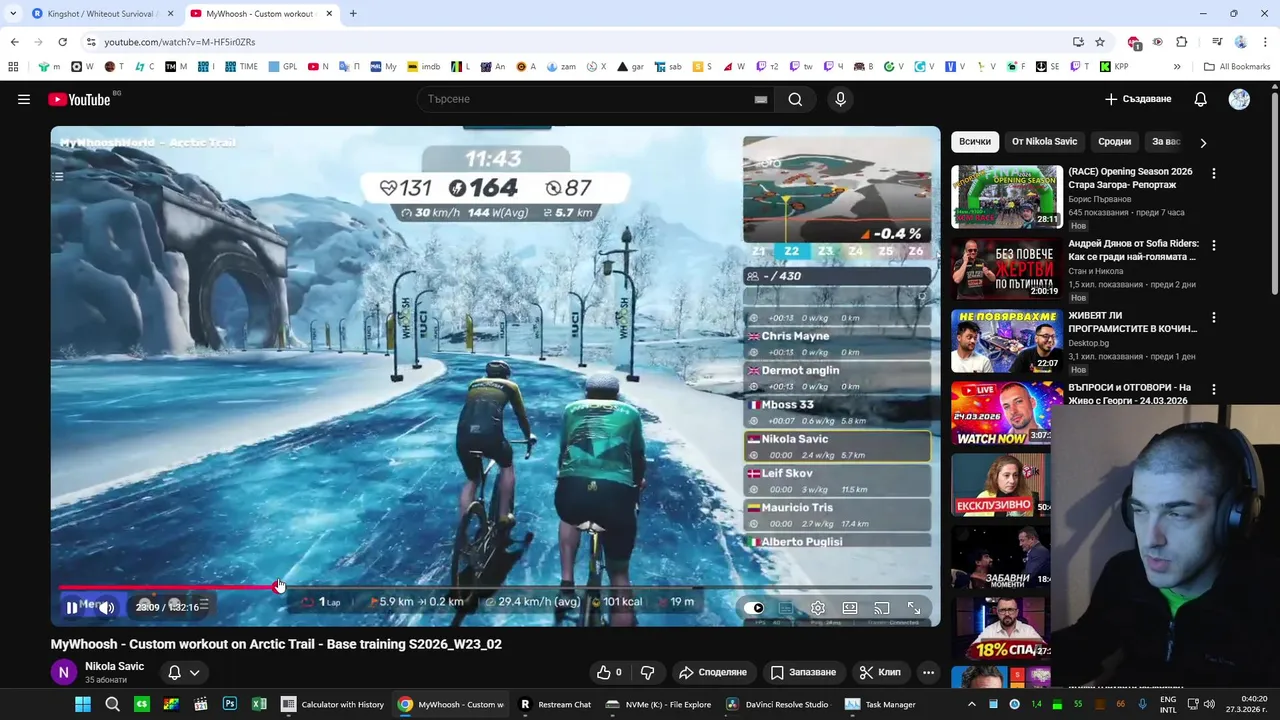Open options menu for Opening Season 2026 video
This screenshot has height=720, width=1280.
[1213, 173]
